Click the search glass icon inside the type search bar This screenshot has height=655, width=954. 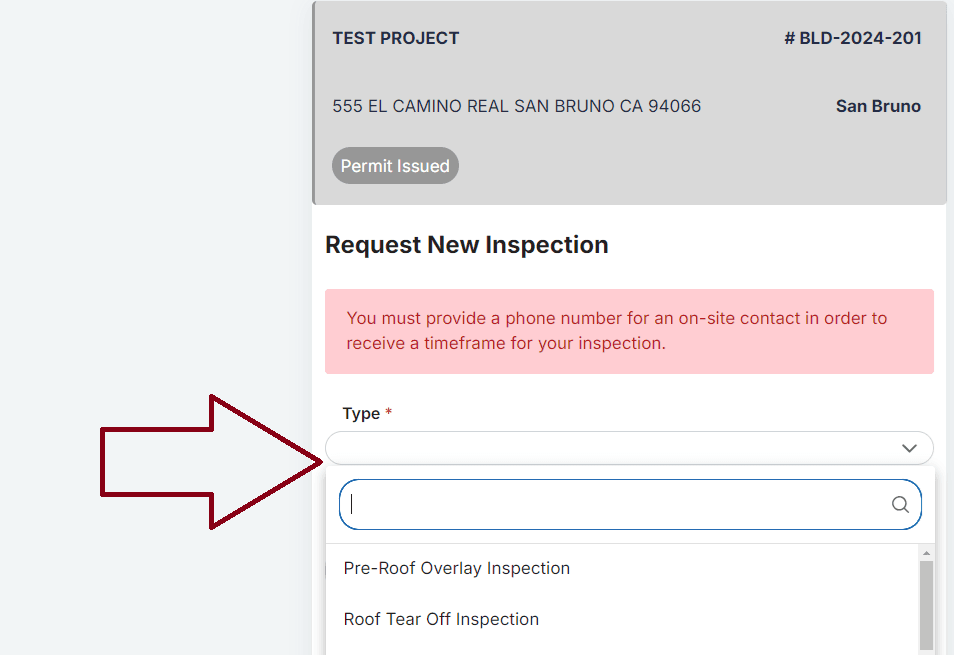pyautogui.click(x=899, y=505)
